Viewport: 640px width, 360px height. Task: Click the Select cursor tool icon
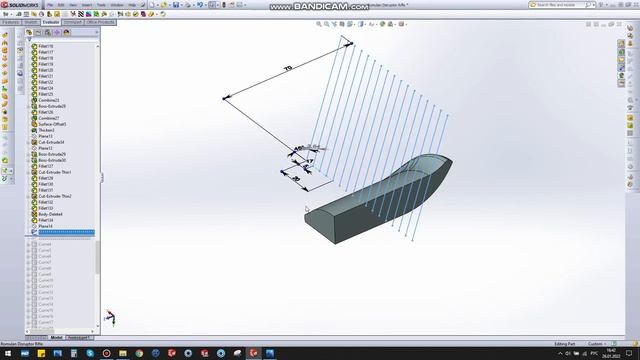212,5
